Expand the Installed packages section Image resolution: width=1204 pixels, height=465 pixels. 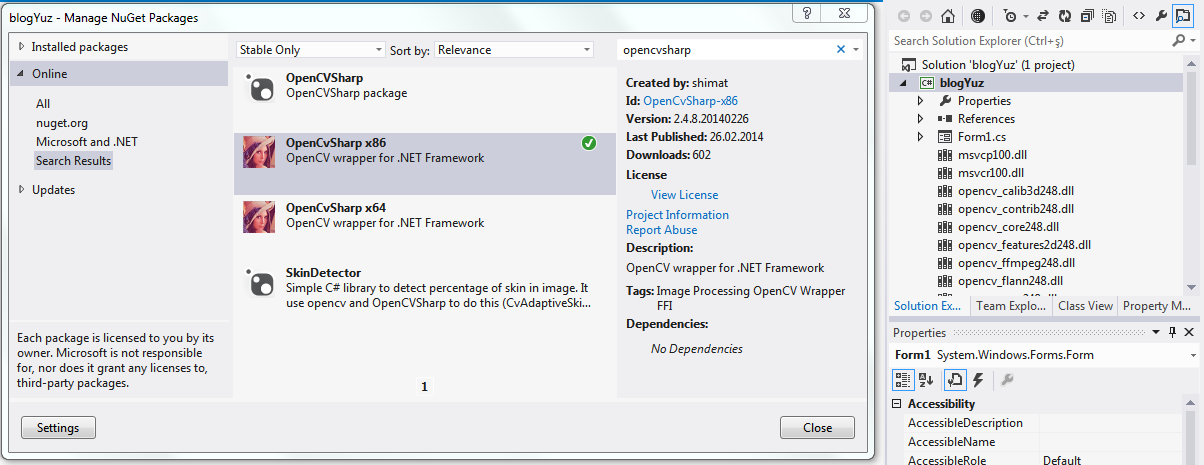22,47
